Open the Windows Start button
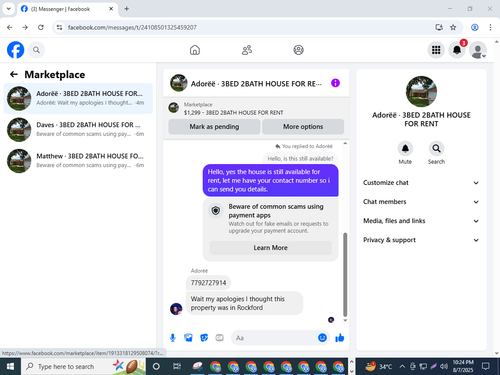 10,367
